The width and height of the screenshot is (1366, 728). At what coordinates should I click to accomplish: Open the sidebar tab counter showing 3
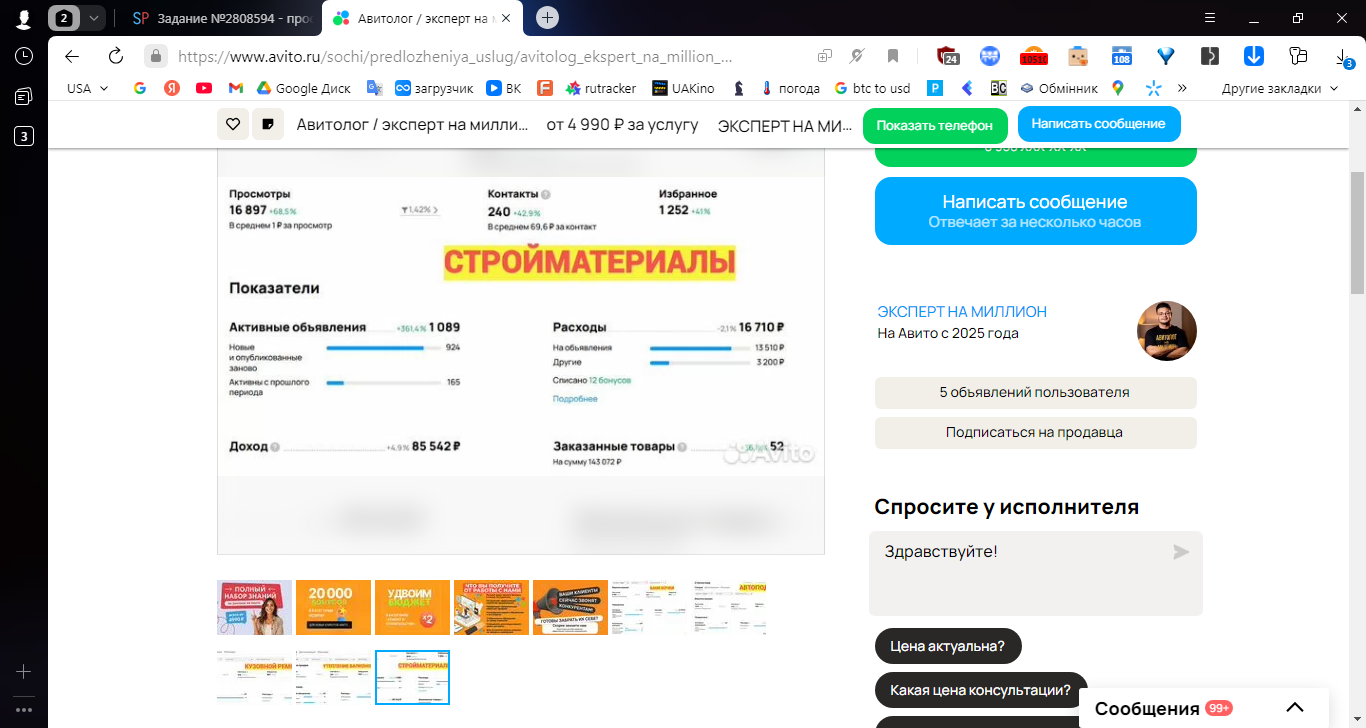[x=24, y=136]
